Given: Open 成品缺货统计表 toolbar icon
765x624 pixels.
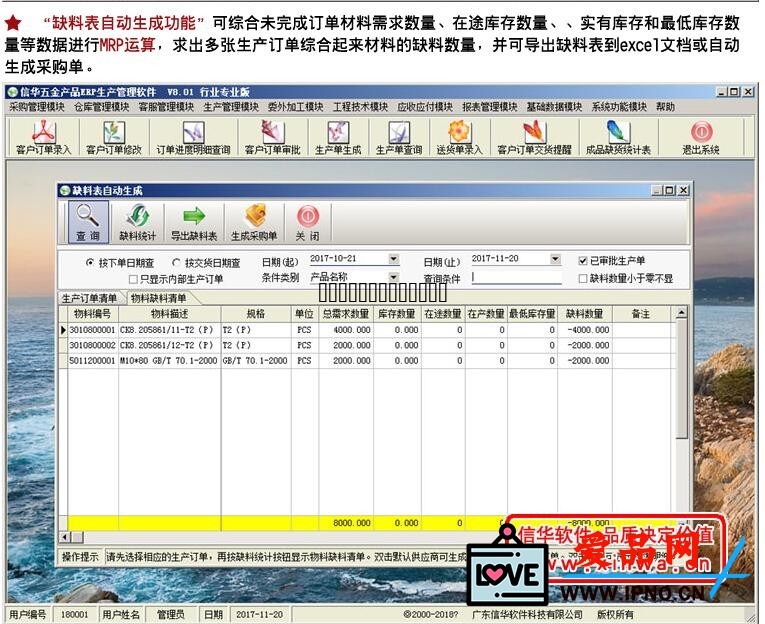Looking at the screenshot, I should point(618,137).
